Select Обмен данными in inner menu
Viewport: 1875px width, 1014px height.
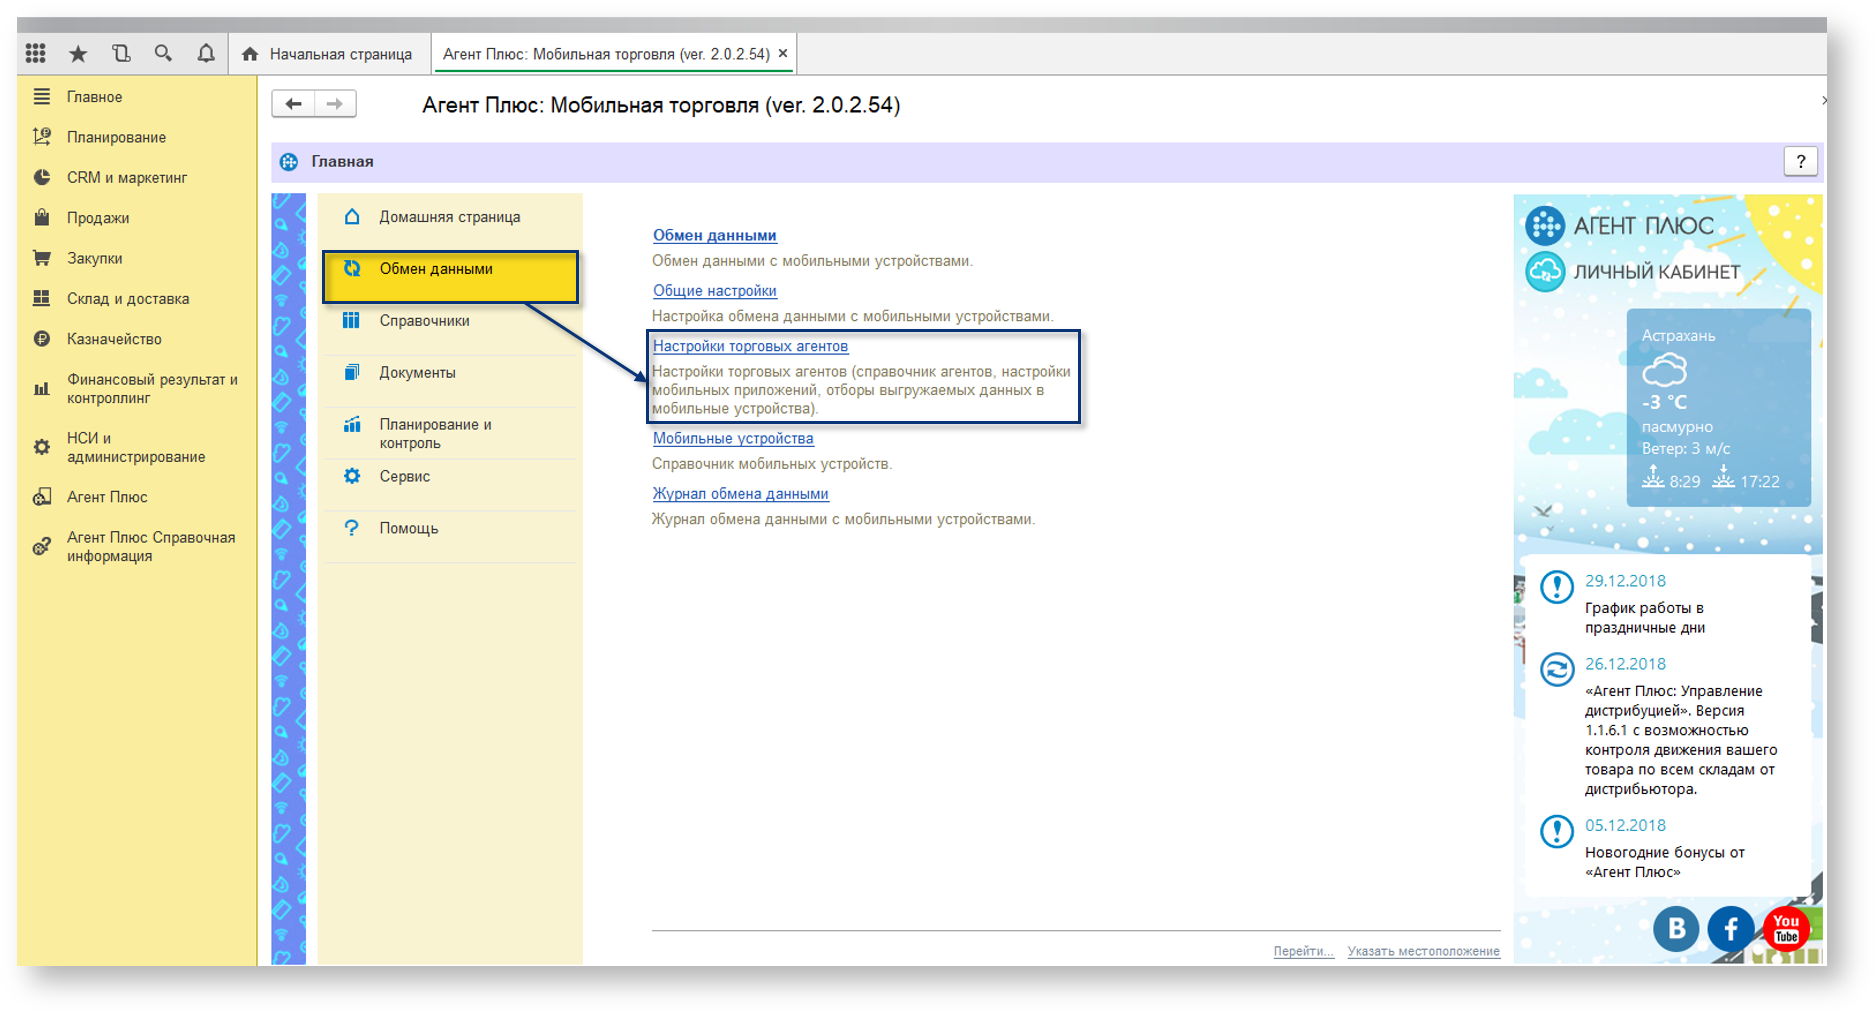pos(450,276)
